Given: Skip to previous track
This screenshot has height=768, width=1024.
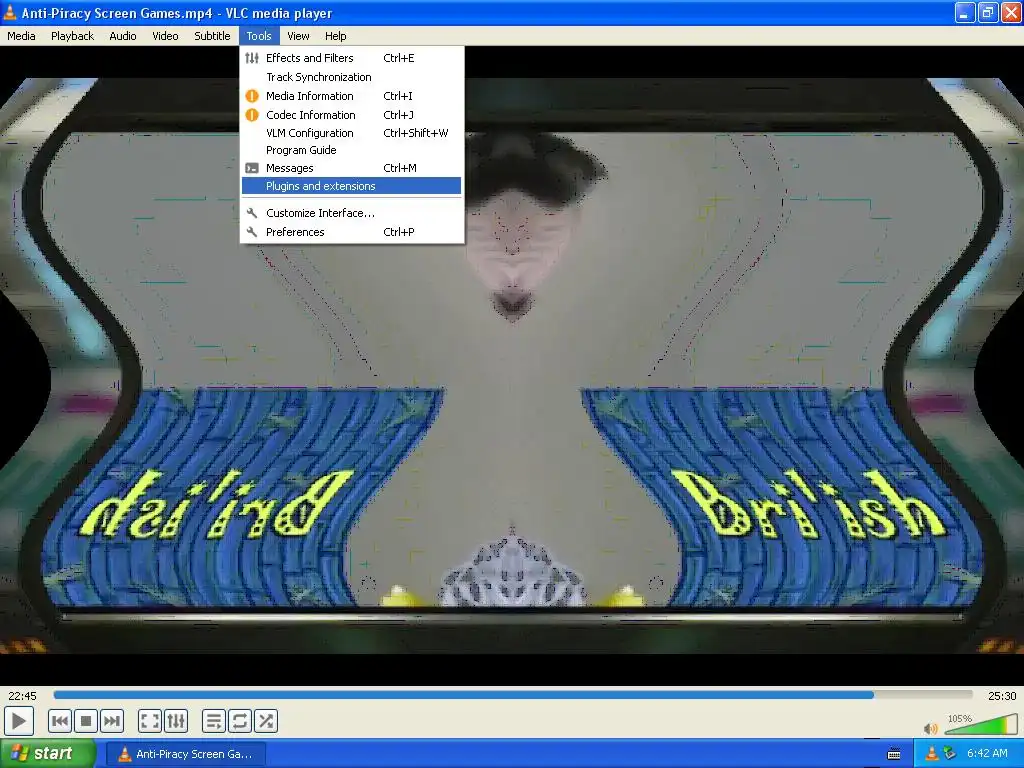Looking at the screenshot, I should tap(59, 722).
